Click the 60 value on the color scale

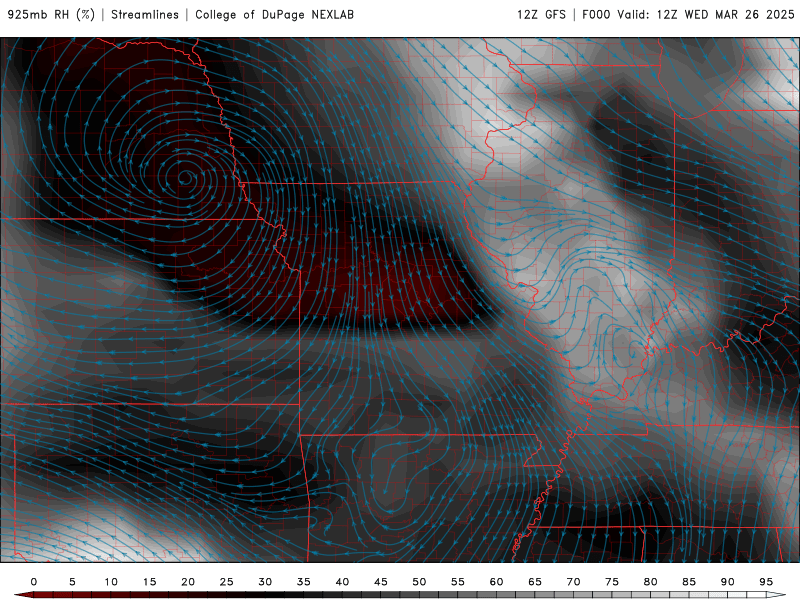(496, 582)
